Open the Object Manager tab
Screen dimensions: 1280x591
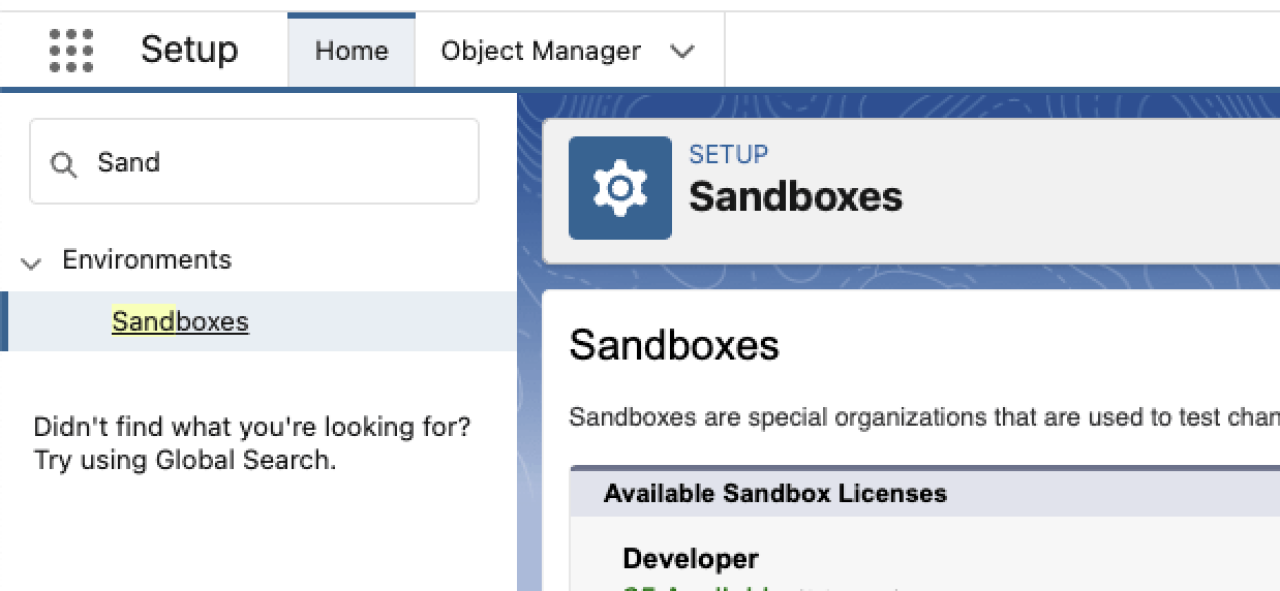(x=540, y=51)
